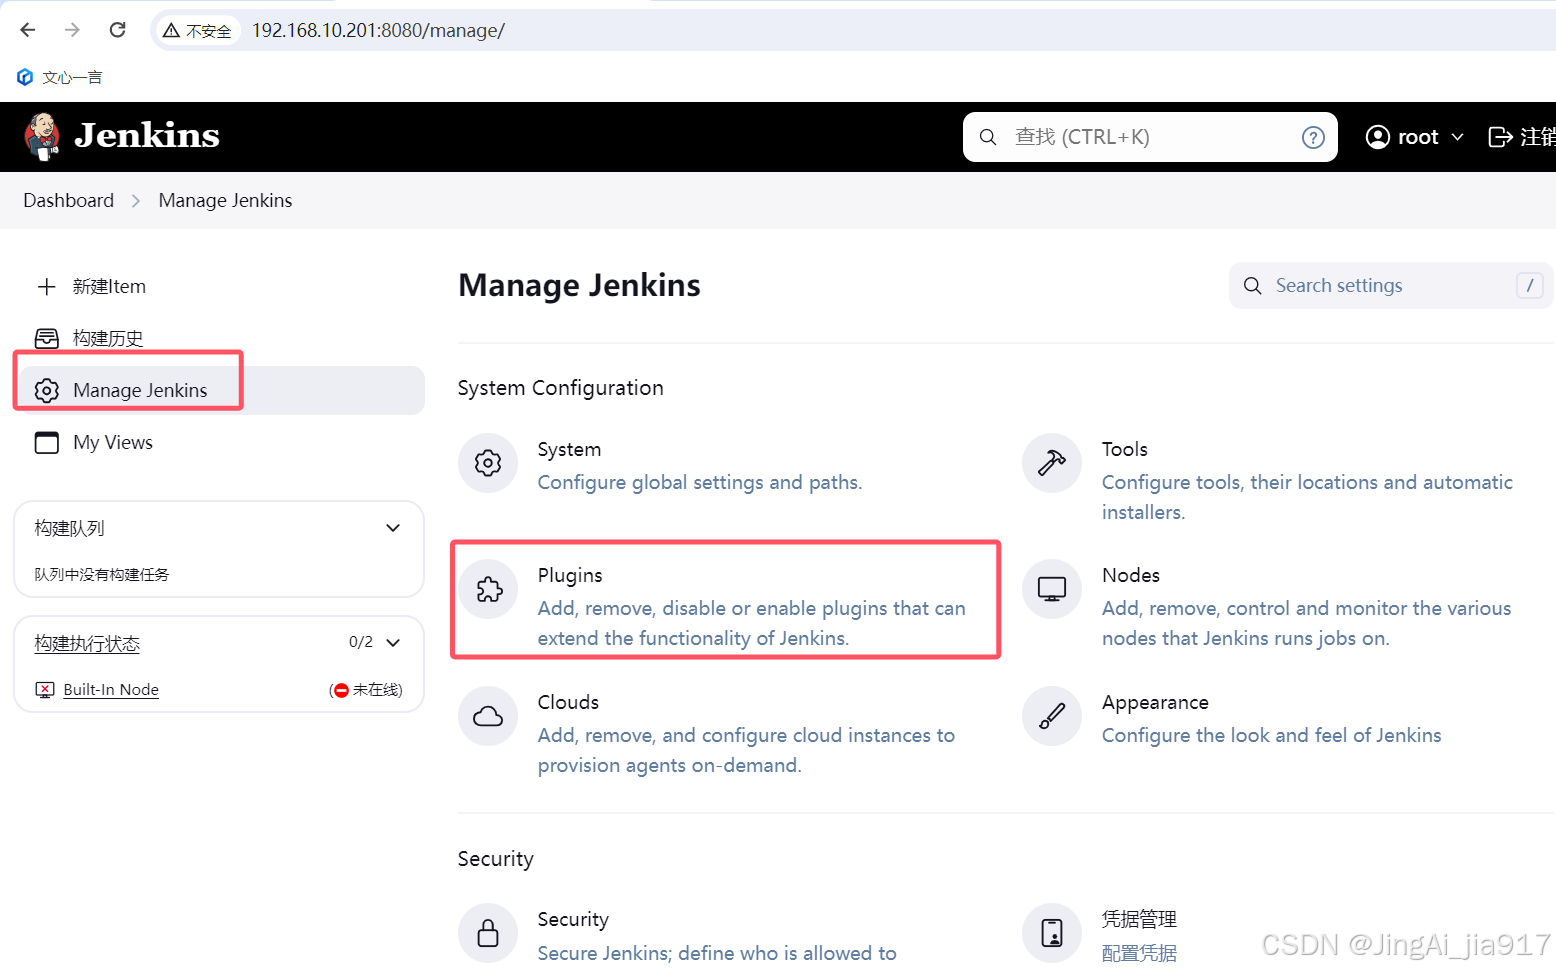Collapse the 构建队列 panel chevron
1556x972 pixels.
pyautogui.click(x=393, y=528)
